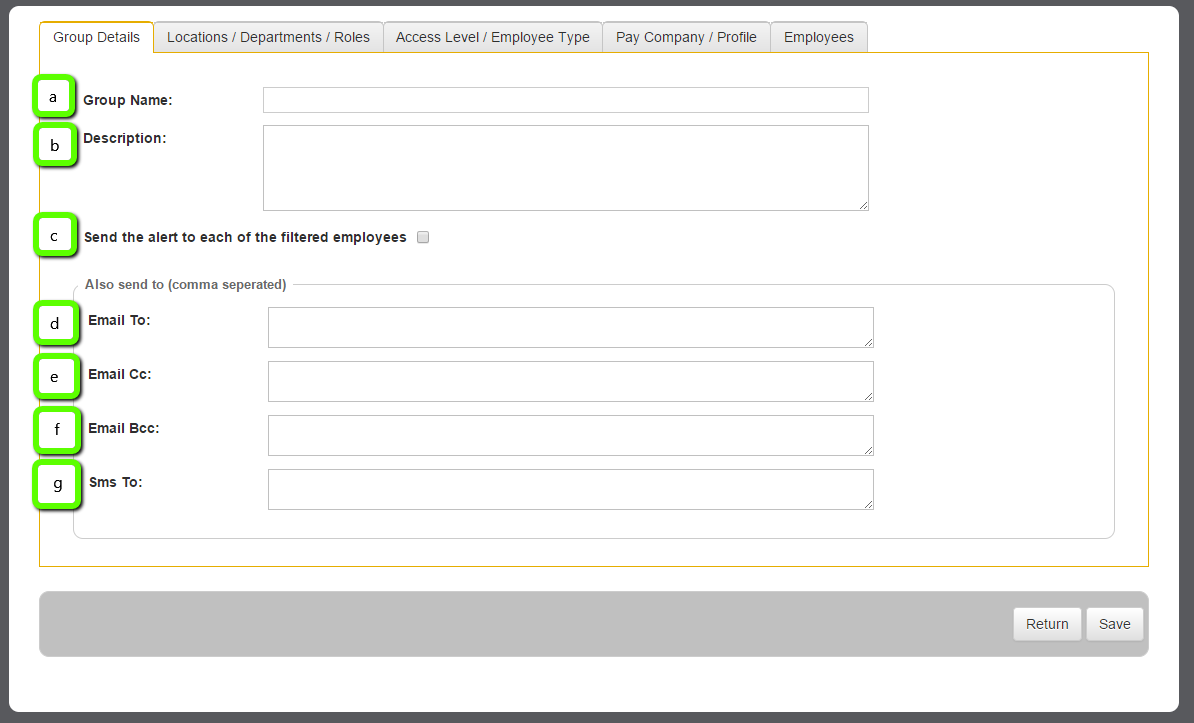Screen dimensions: 1194x723
Task: Click the 'Email To:' label
Action: tap(120, 321)
